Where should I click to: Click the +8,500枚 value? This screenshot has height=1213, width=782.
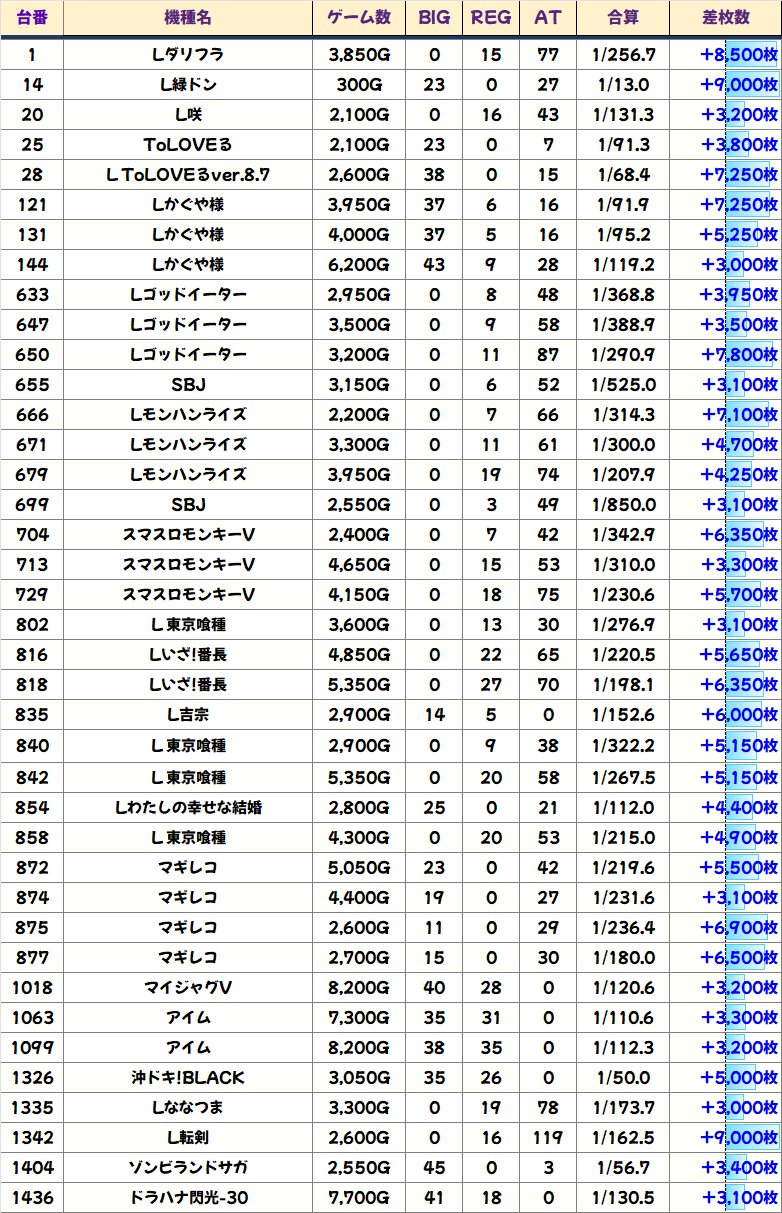coord(739,55)
